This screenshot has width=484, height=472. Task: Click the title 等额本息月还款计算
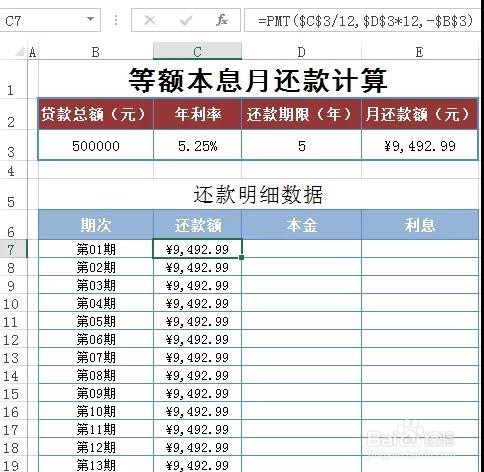258,80
